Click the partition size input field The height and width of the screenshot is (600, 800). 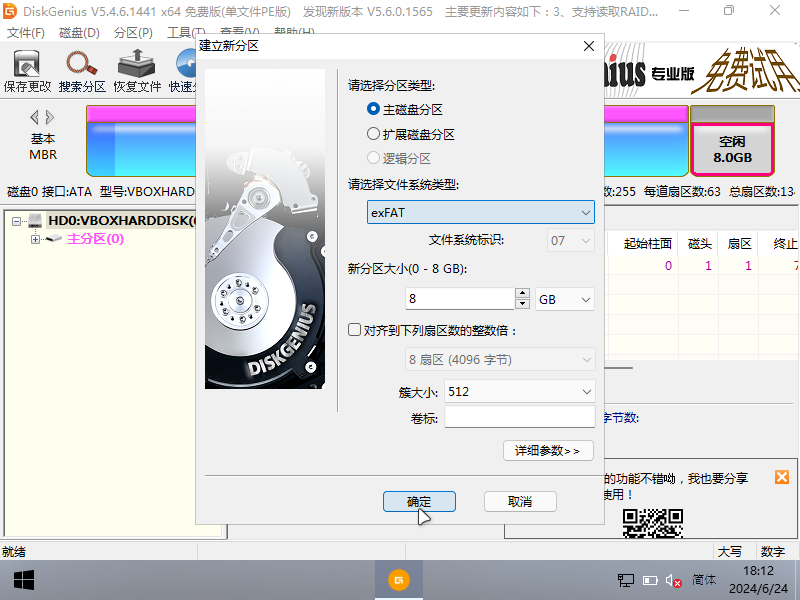[x=460, y=299]
